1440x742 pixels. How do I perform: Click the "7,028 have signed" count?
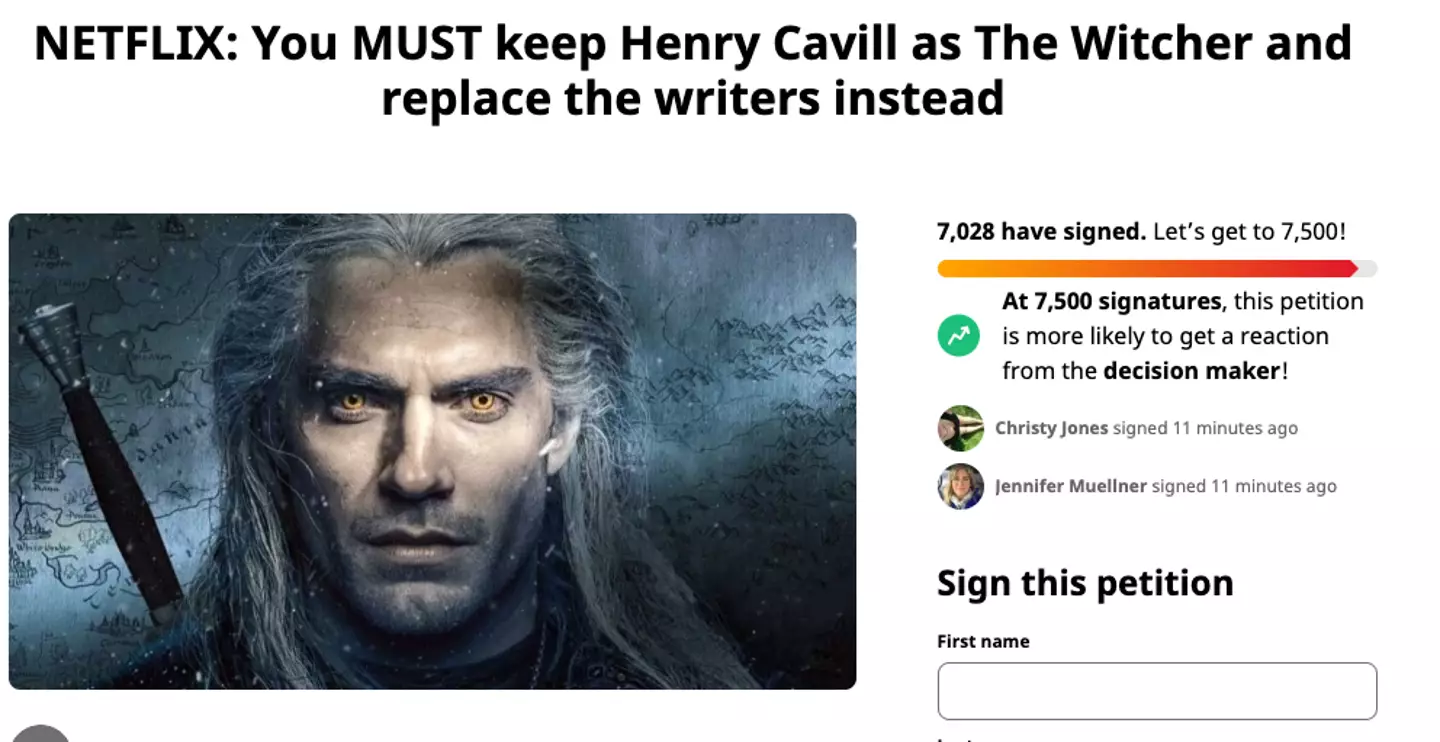point(1040,232)
